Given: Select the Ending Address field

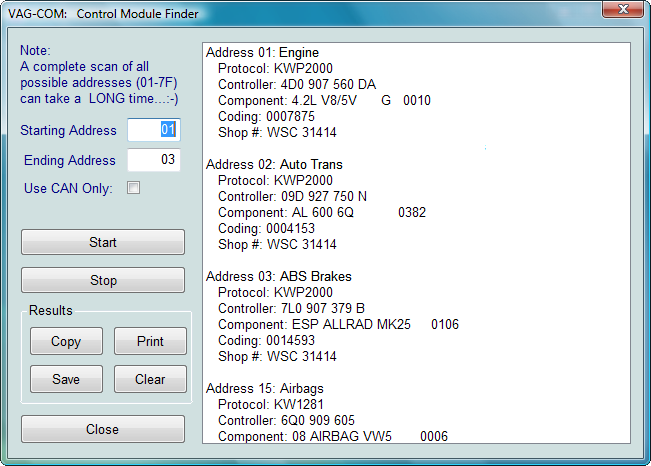Looking at the screenshot, I should (x=154, y=160).
